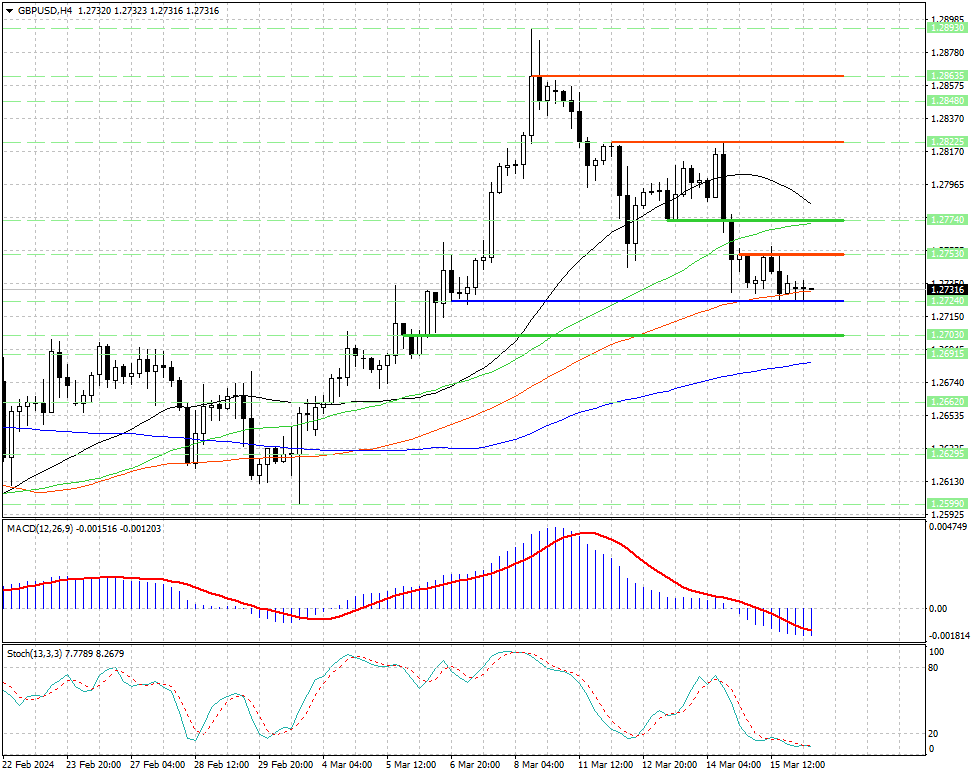Click the 1.26130 price axis value
The width and height of the screenshot is (971, 776).
click(x=948, y=481)
